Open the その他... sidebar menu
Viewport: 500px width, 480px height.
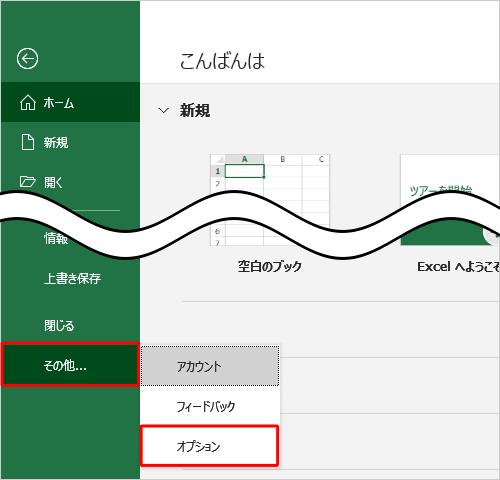click(70, 365)
